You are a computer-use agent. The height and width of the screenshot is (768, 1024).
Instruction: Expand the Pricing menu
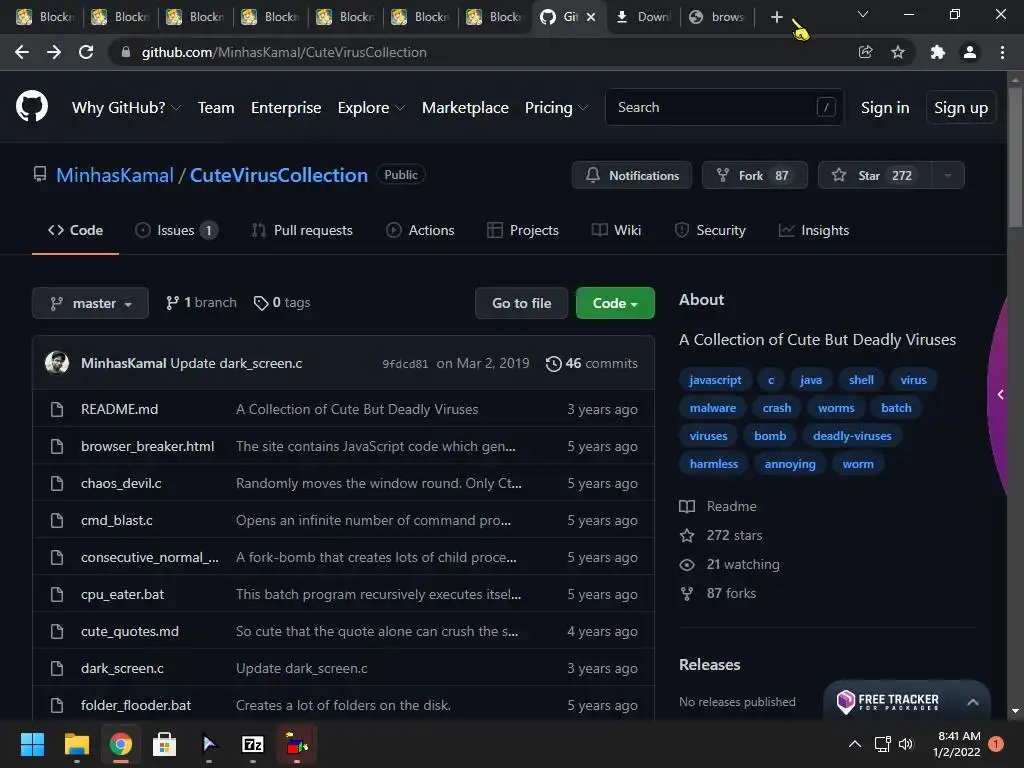pos(556,108)
